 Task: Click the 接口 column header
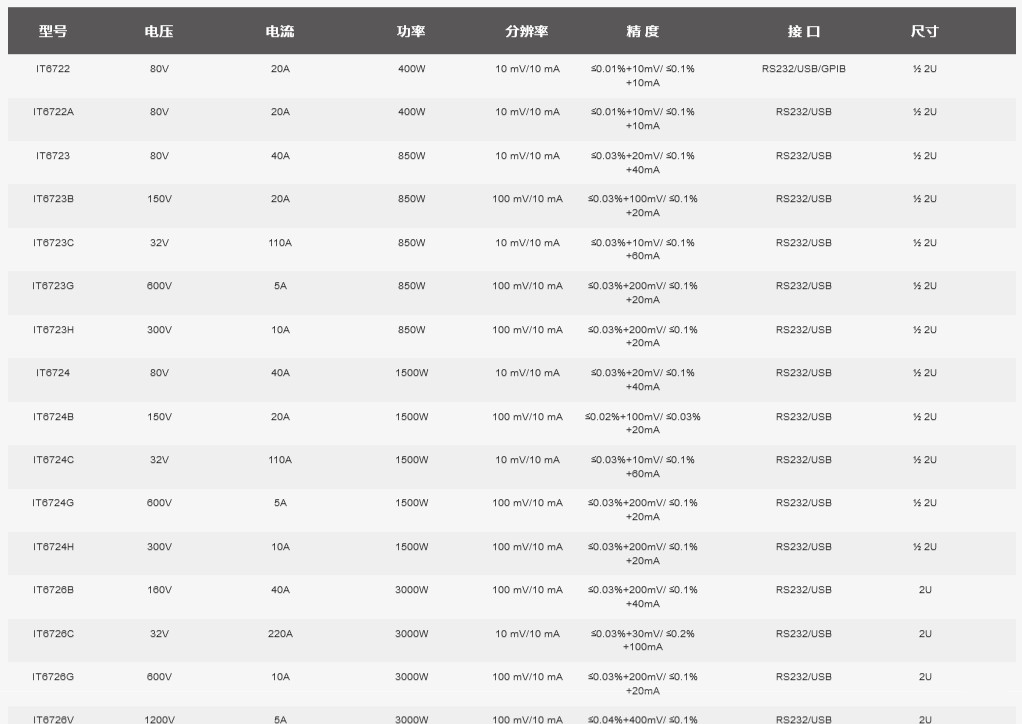coord(803,32)
